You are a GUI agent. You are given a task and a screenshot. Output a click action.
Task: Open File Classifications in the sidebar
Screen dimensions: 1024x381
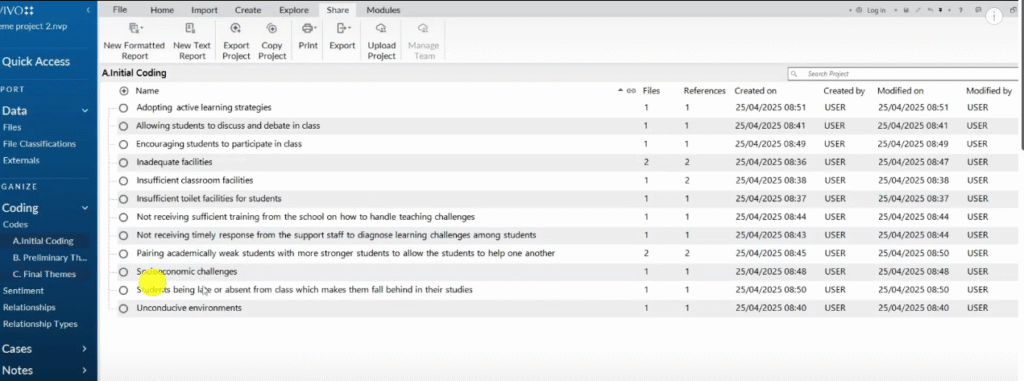(39, 144)
